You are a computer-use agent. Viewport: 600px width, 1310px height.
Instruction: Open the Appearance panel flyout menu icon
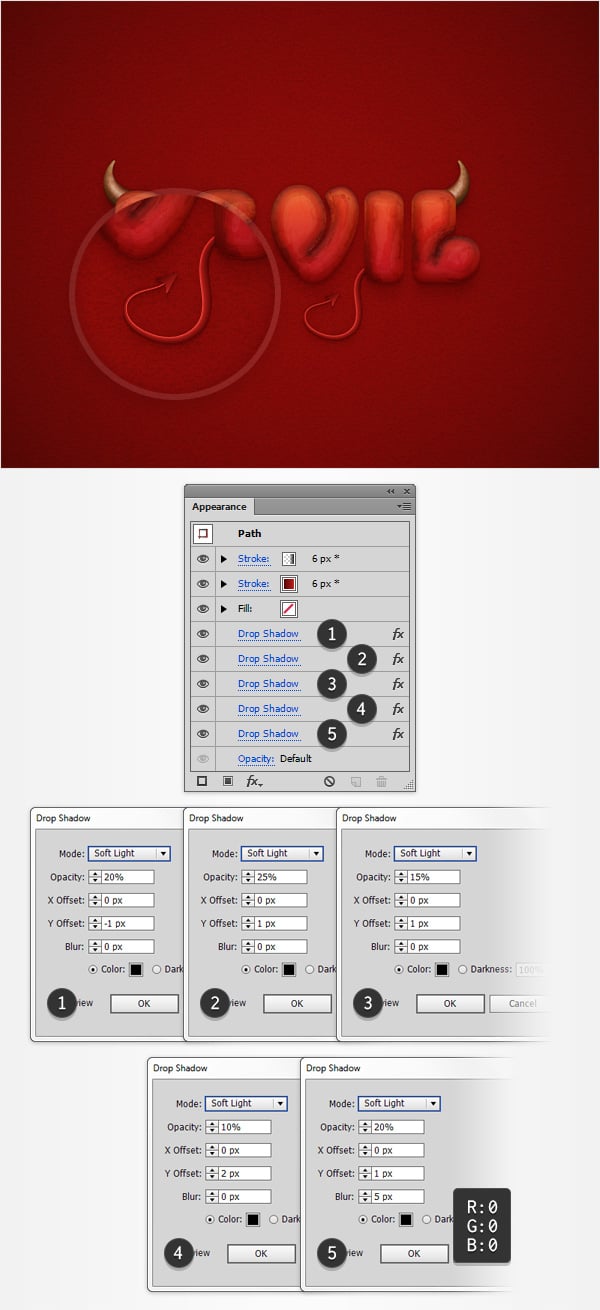coord(405,507)
